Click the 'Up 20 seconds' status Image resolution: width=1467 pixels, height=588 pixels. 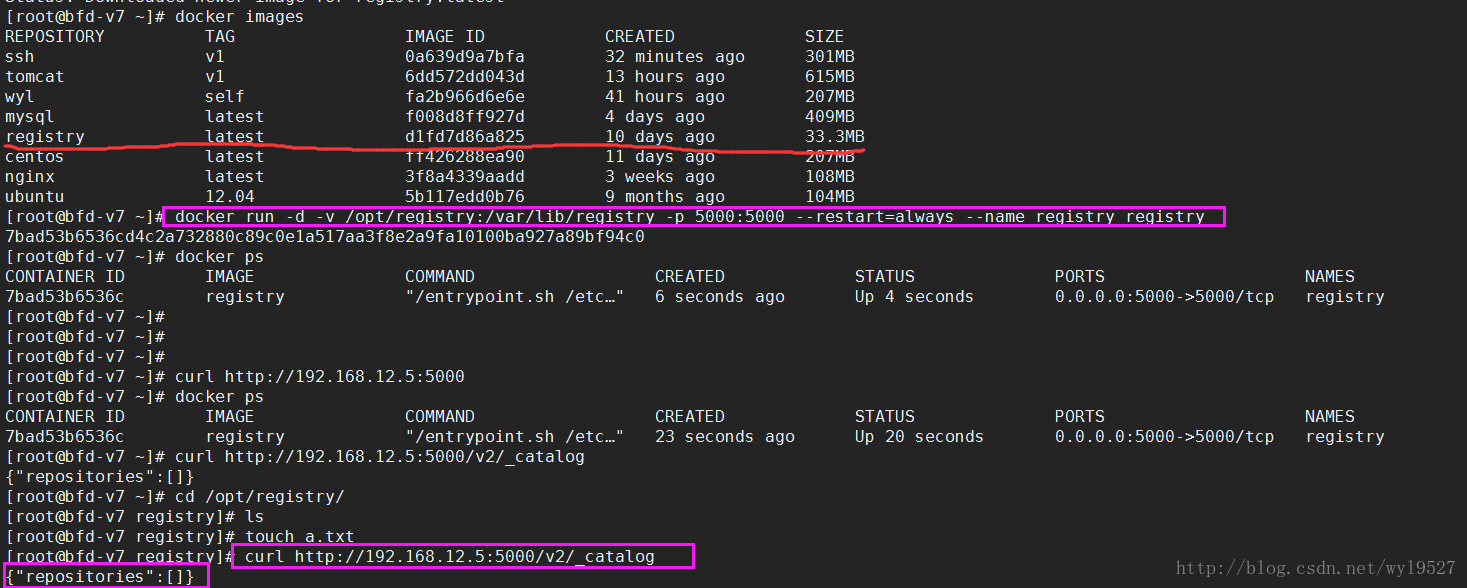click(x=919, y=436)
